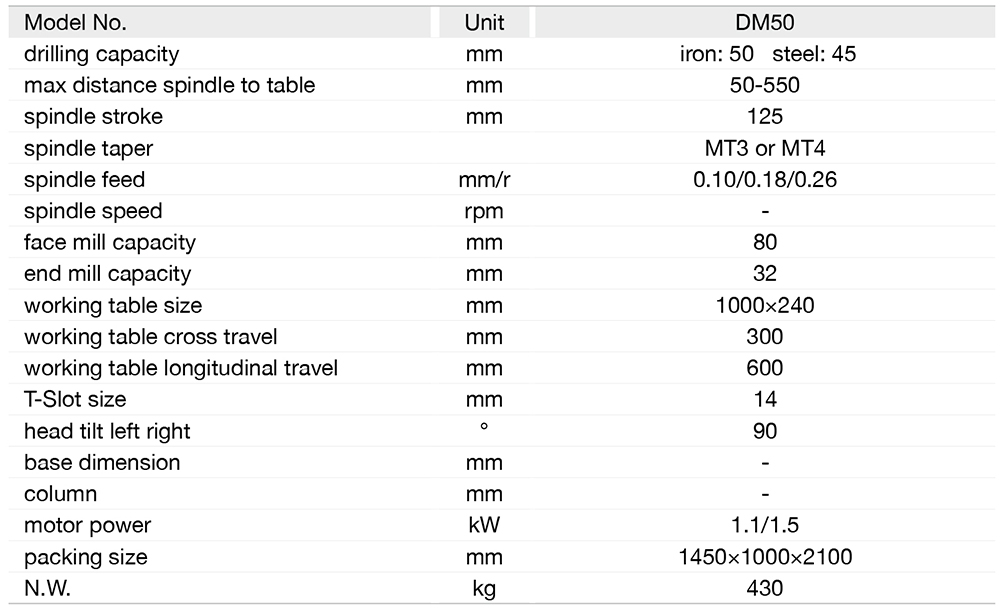The width and height of the screenshot is (1000, 609).
Task: Click the 0.10/0.18/0.26 spindle feed value
Action: (764, 180)
